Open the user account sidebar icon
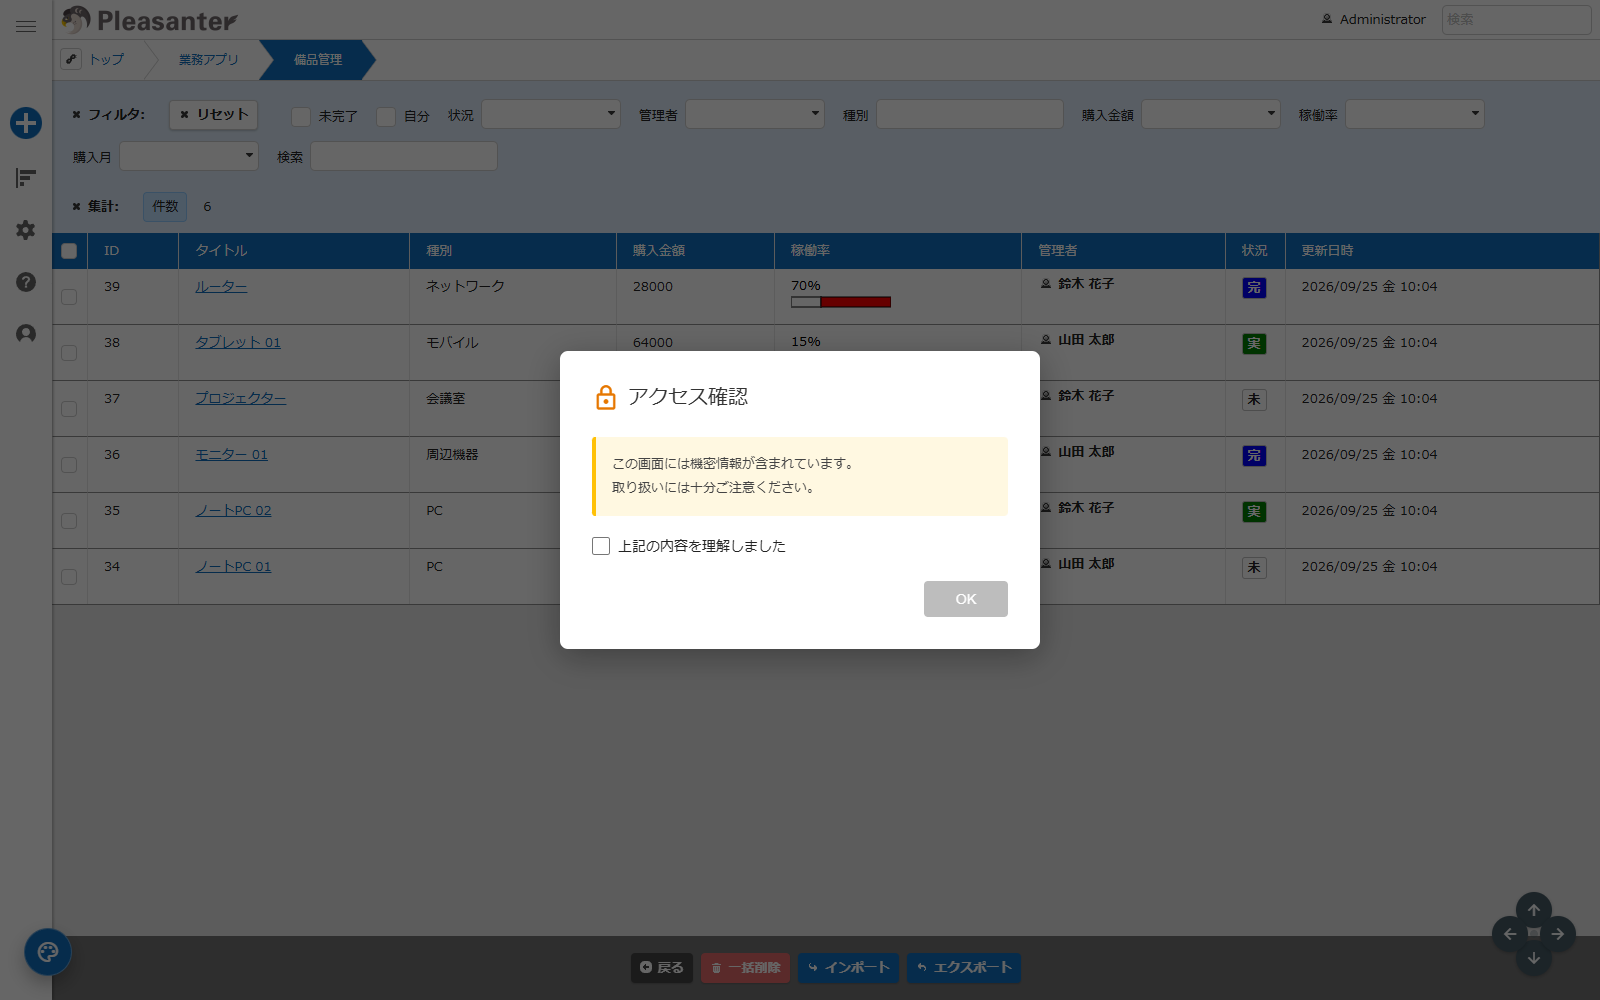This screenshot has width=1600, height=1000. pyautogui.click(x=26, y=334)
